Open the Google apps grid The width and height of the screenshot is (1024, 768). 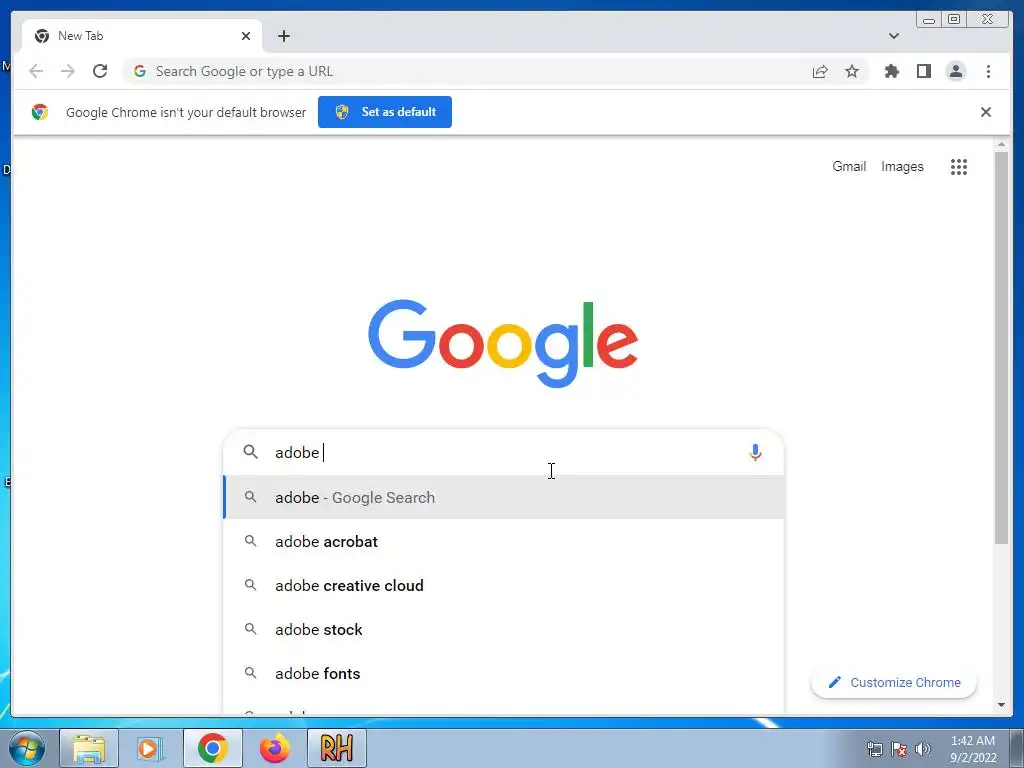click(959, 167)
